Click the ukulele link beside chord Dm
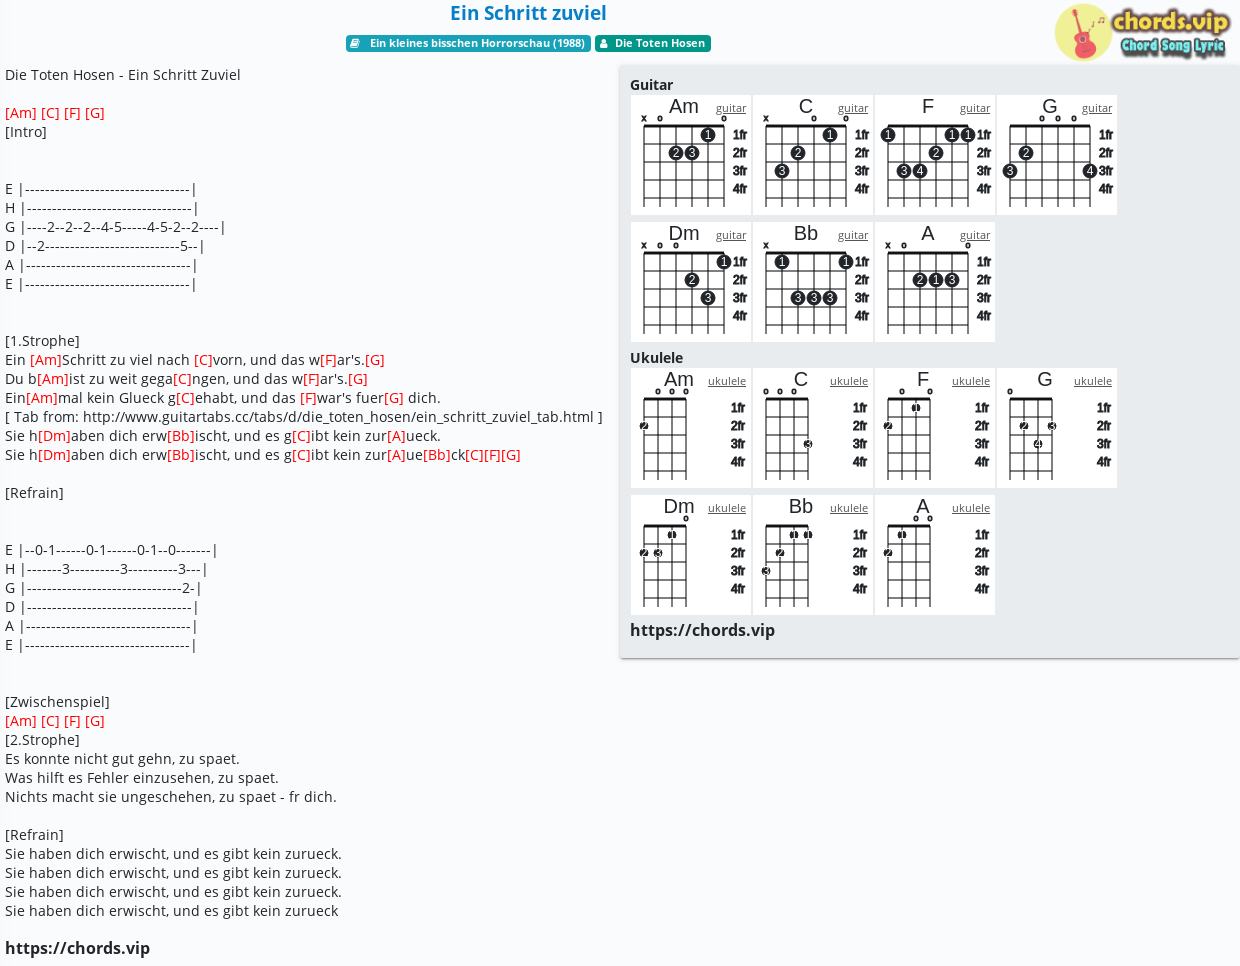 (727, 508)
